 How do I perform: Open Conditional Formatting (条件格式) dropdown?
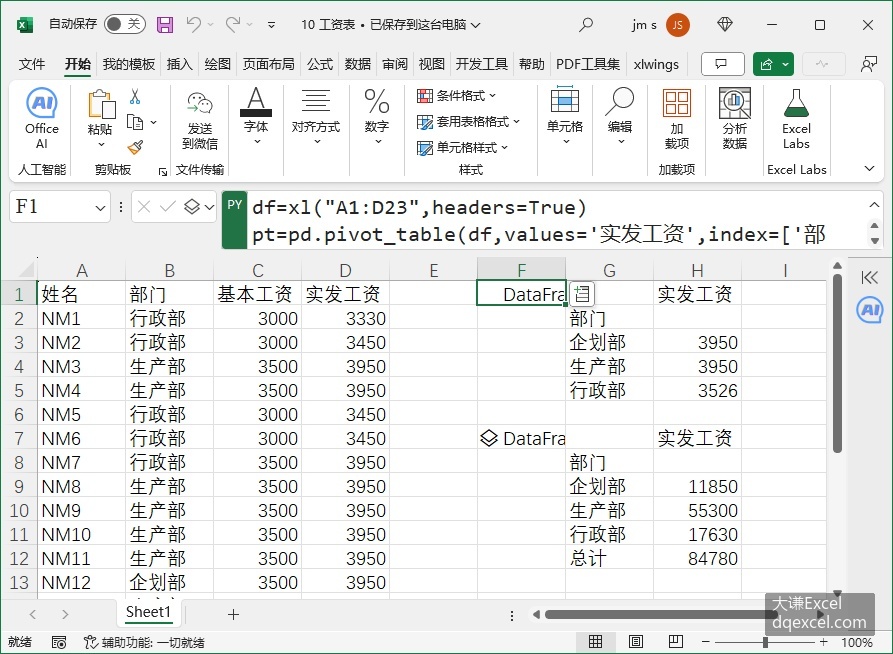pos(456,96)
